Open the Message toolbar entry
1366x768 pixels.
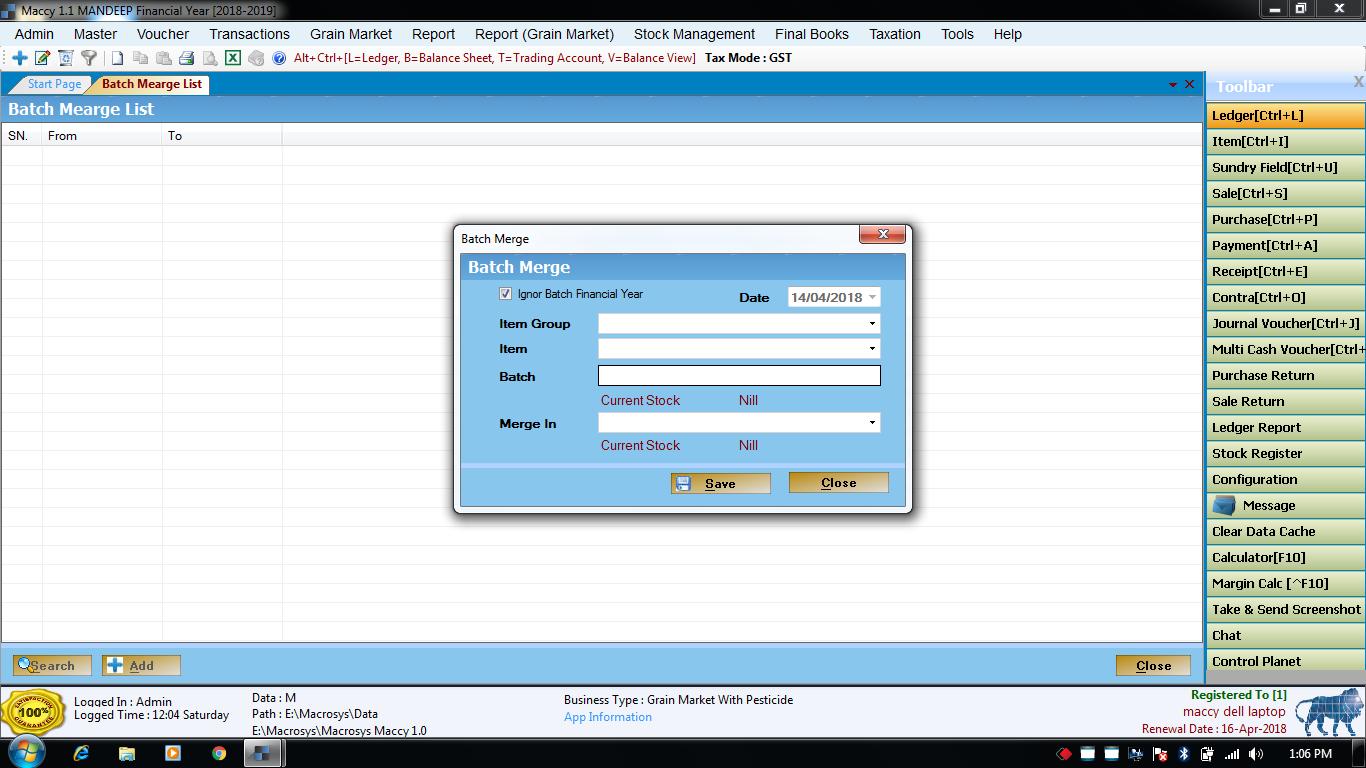tap(1285, 505)
